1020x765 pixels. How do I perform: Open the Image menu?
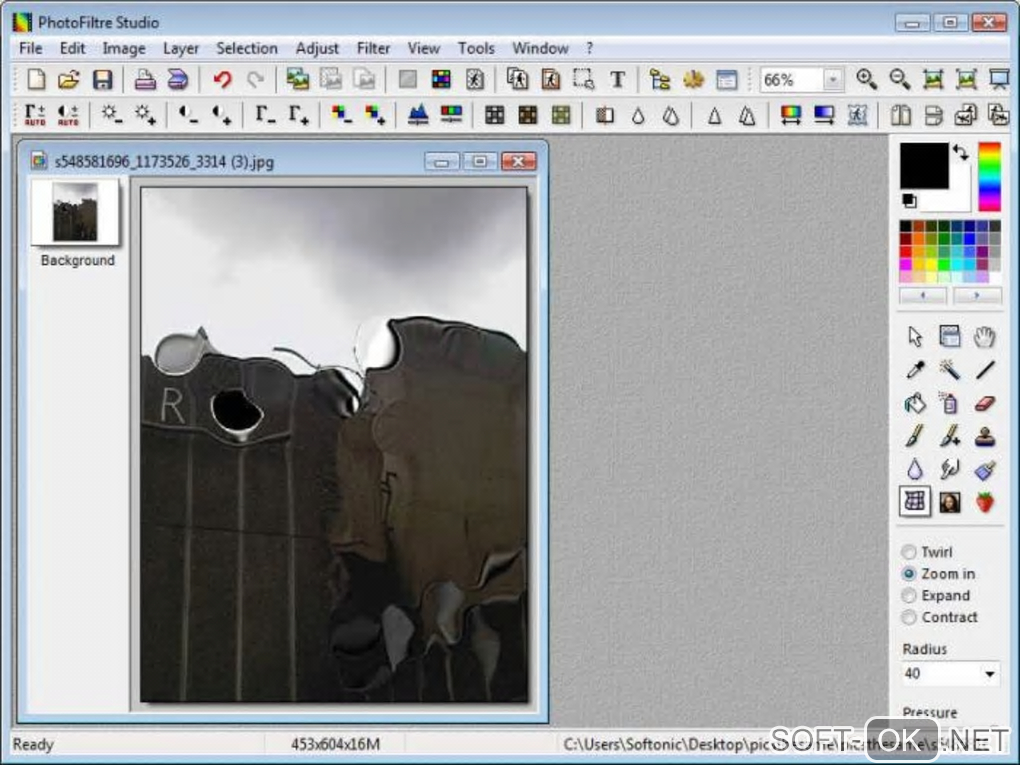pyautogui.click(x=124, y=48)
